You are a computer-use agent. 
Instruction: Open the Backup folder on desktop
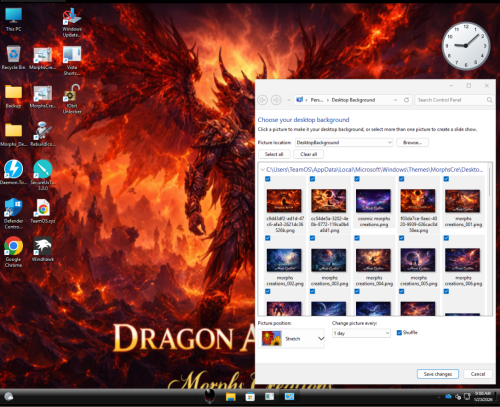tap(13, 96)
